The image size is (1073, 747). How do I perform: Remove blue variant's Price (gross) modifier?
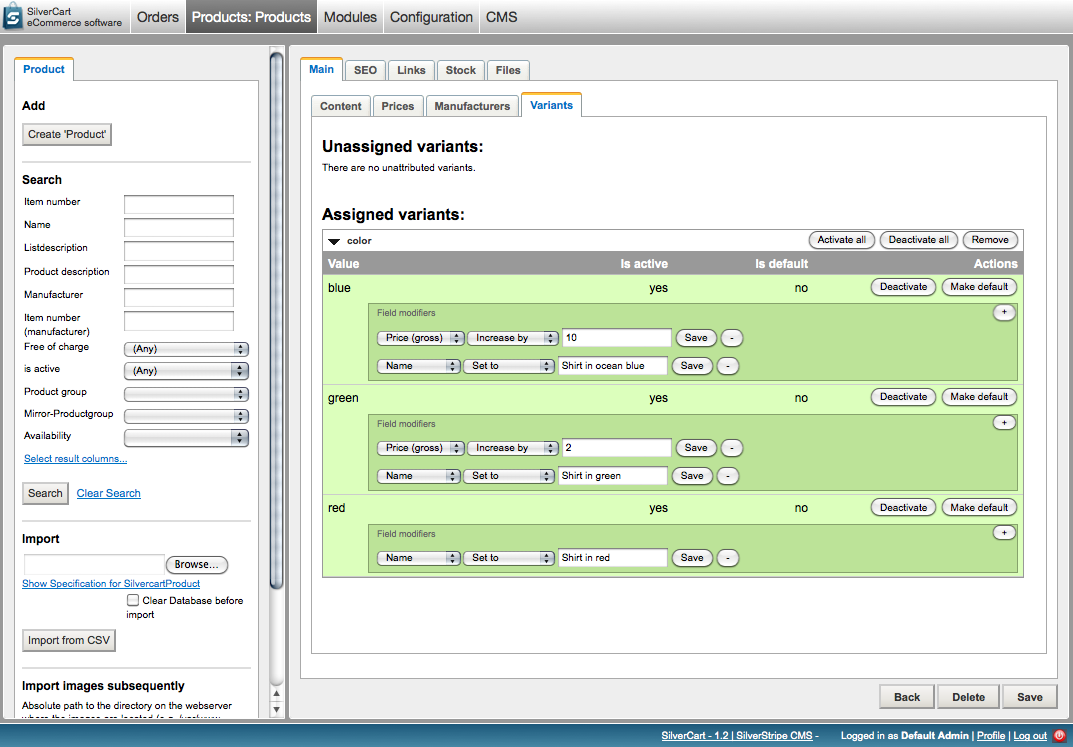pyautogui.click(x=732, y=338)
